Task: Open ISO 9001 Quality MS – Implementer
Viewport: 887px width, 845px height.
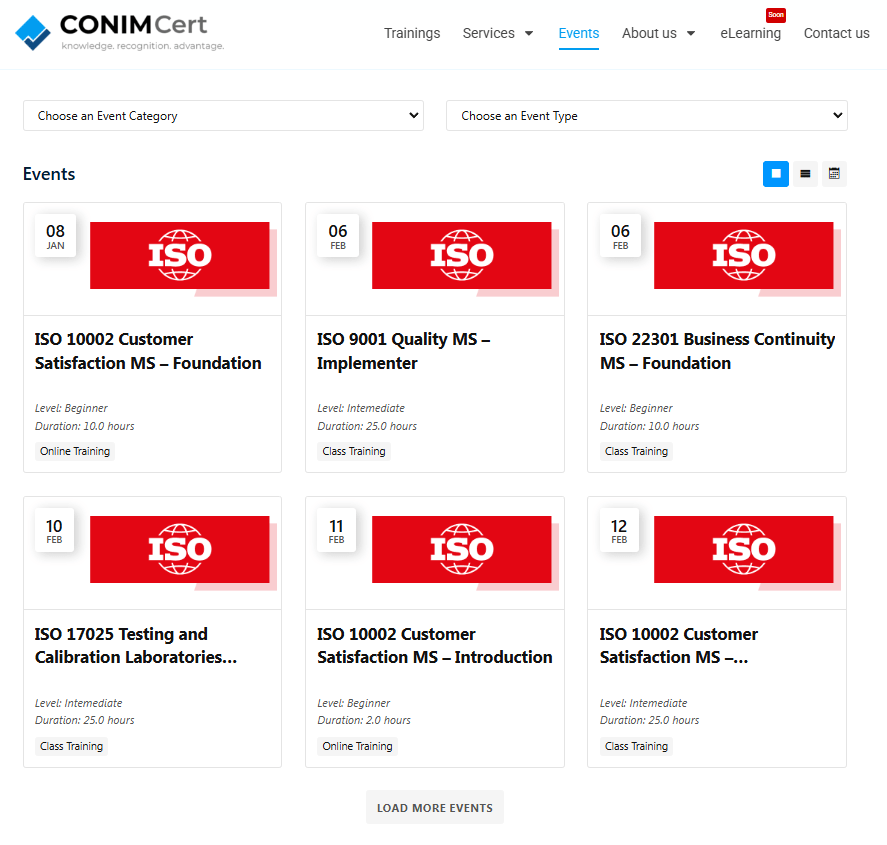Action: tap(403, 351)
